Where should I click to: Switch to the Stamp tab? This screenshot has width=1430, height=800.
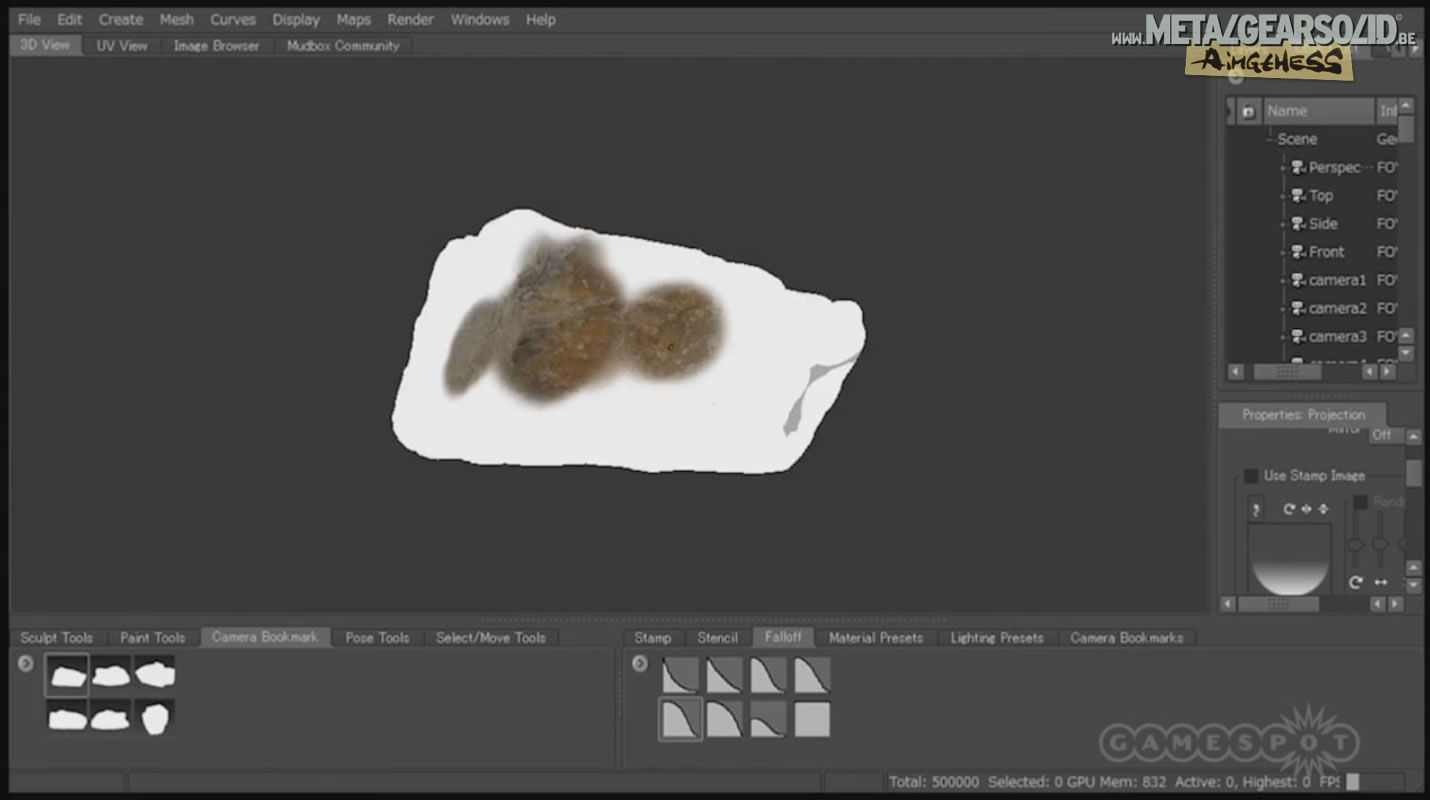(653, 638)
